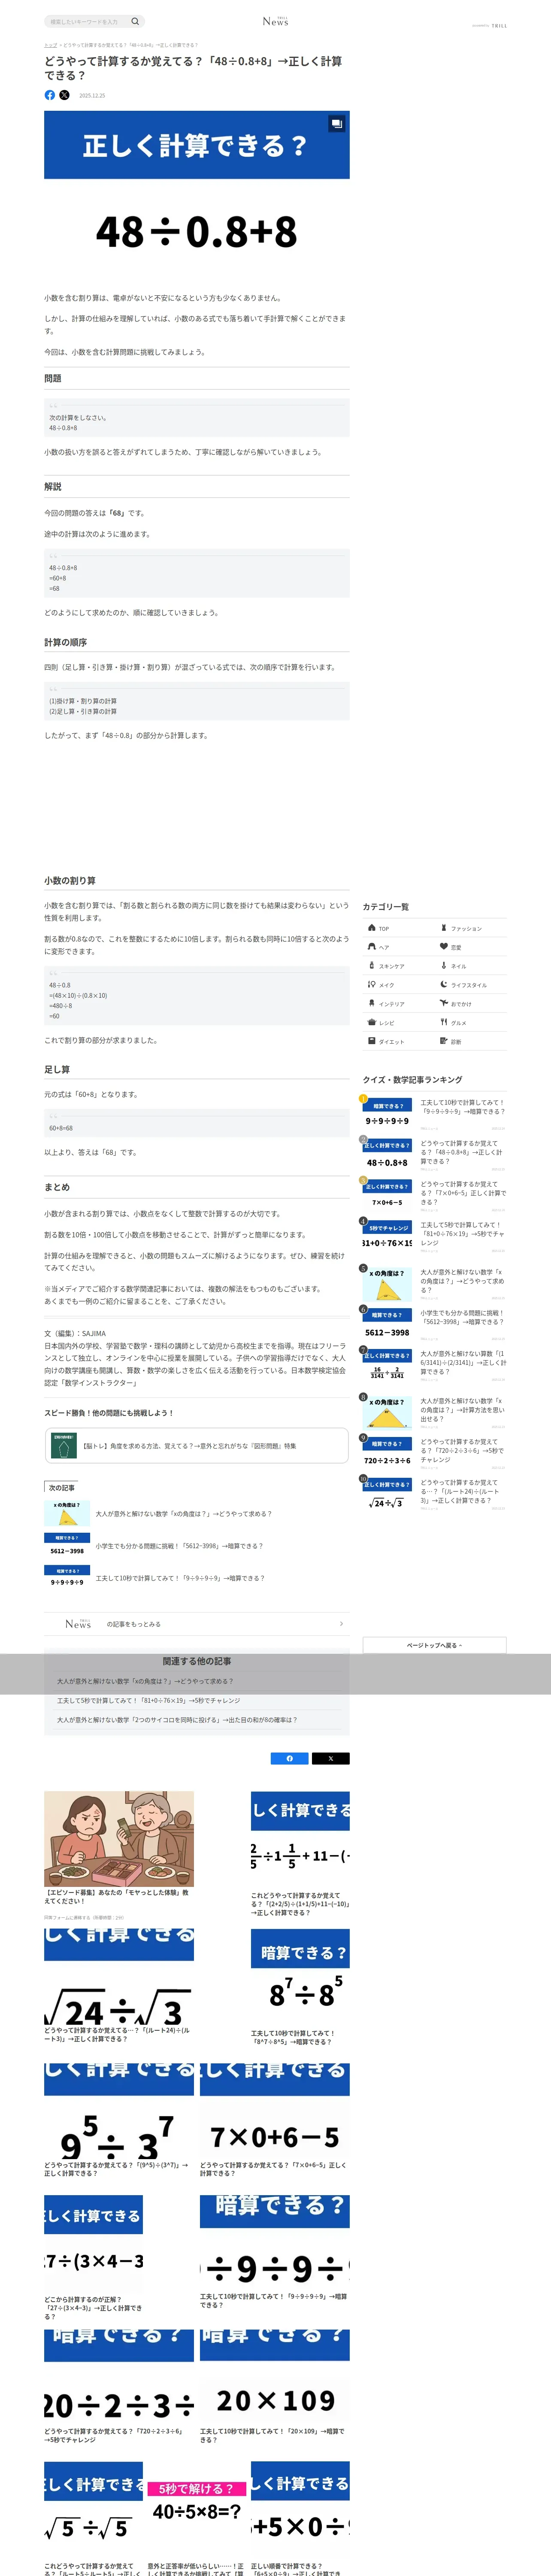Select the ヘア category icon
The width and height of the screenshot is (551, 2576).
[372, 947]
